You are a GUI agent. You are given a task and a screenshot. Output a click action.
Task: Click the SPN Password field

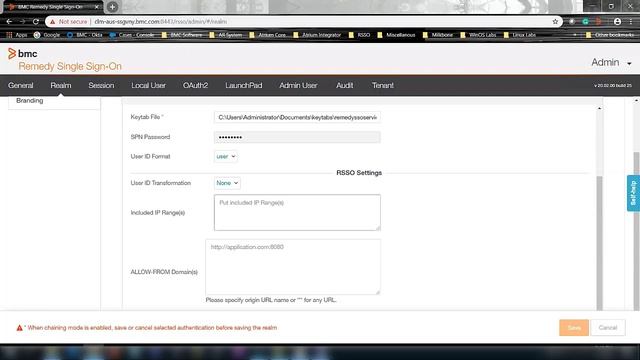click(297, 137)
